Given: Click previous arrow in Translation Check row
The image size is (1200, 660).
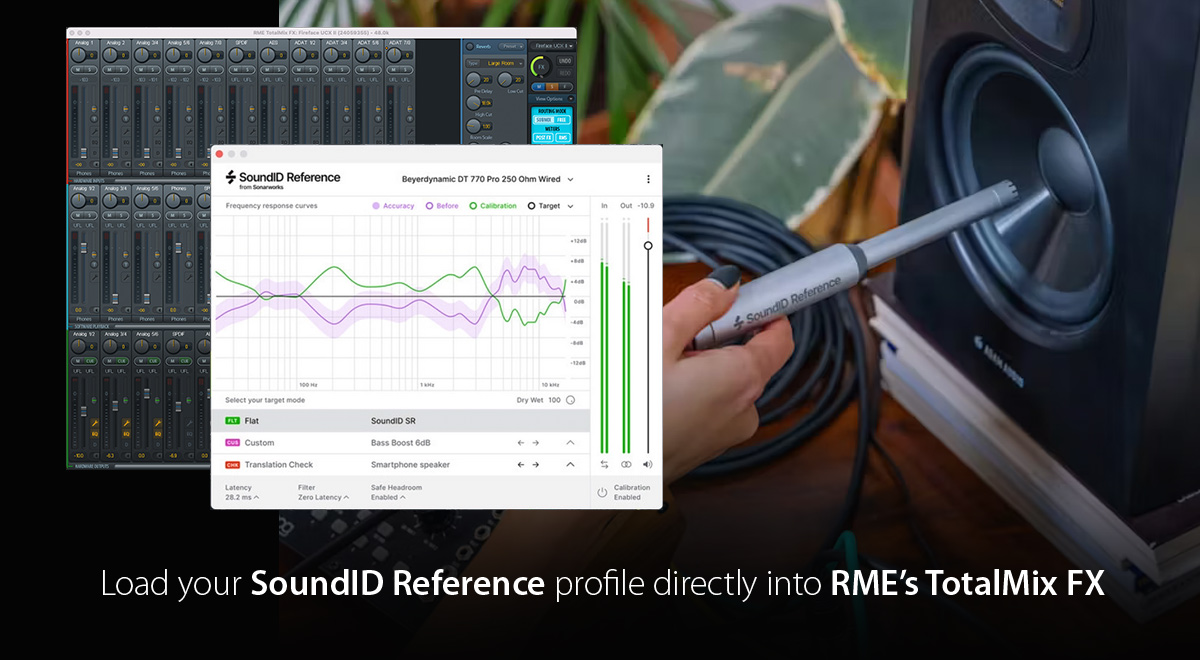Looking at the screenshot, I should [x=520, y=464].
